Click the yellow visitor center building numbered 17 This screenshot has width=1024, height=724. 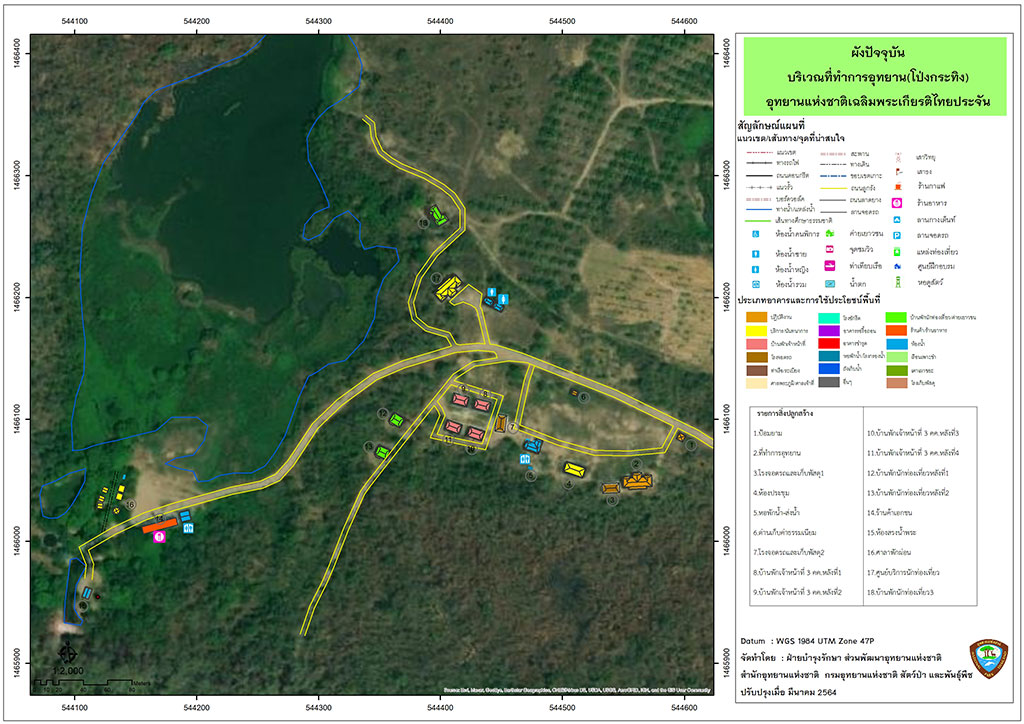point(449,288)
